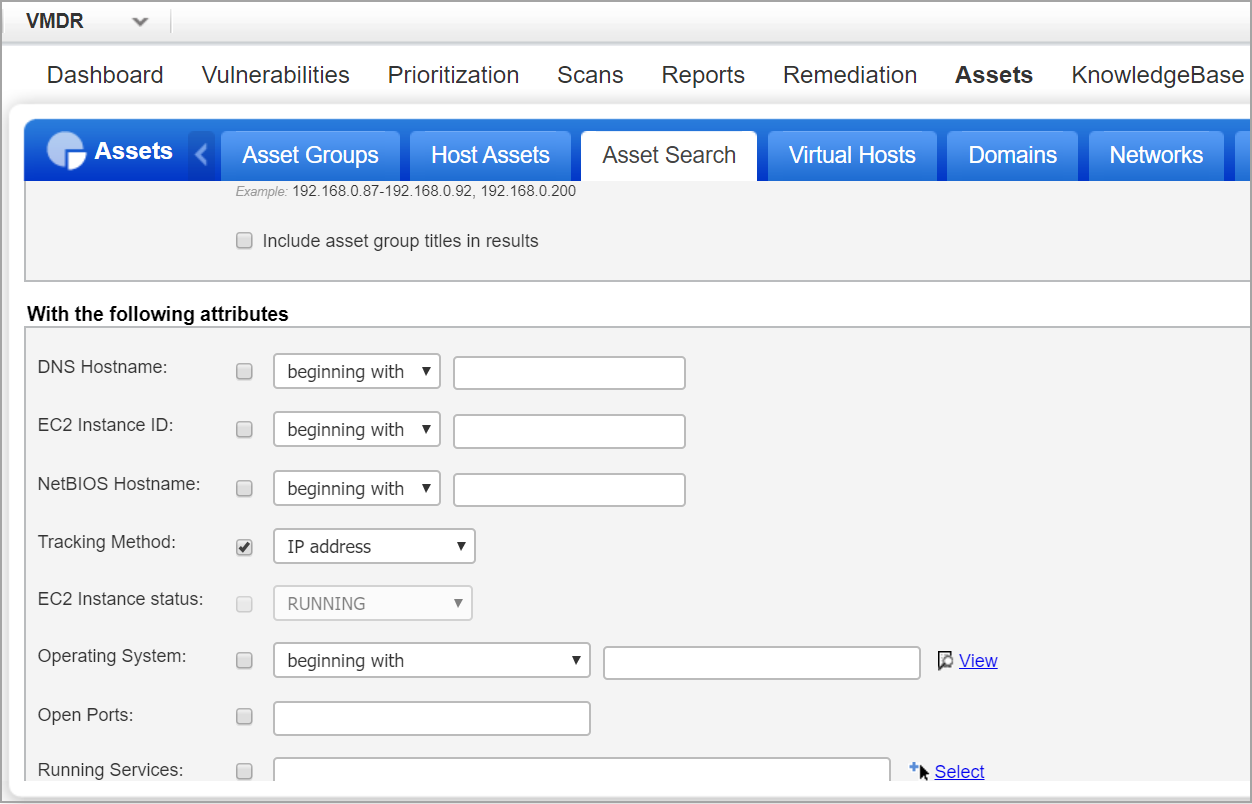Focus the EC2 Instance ID text field

(x=569, y=430)
